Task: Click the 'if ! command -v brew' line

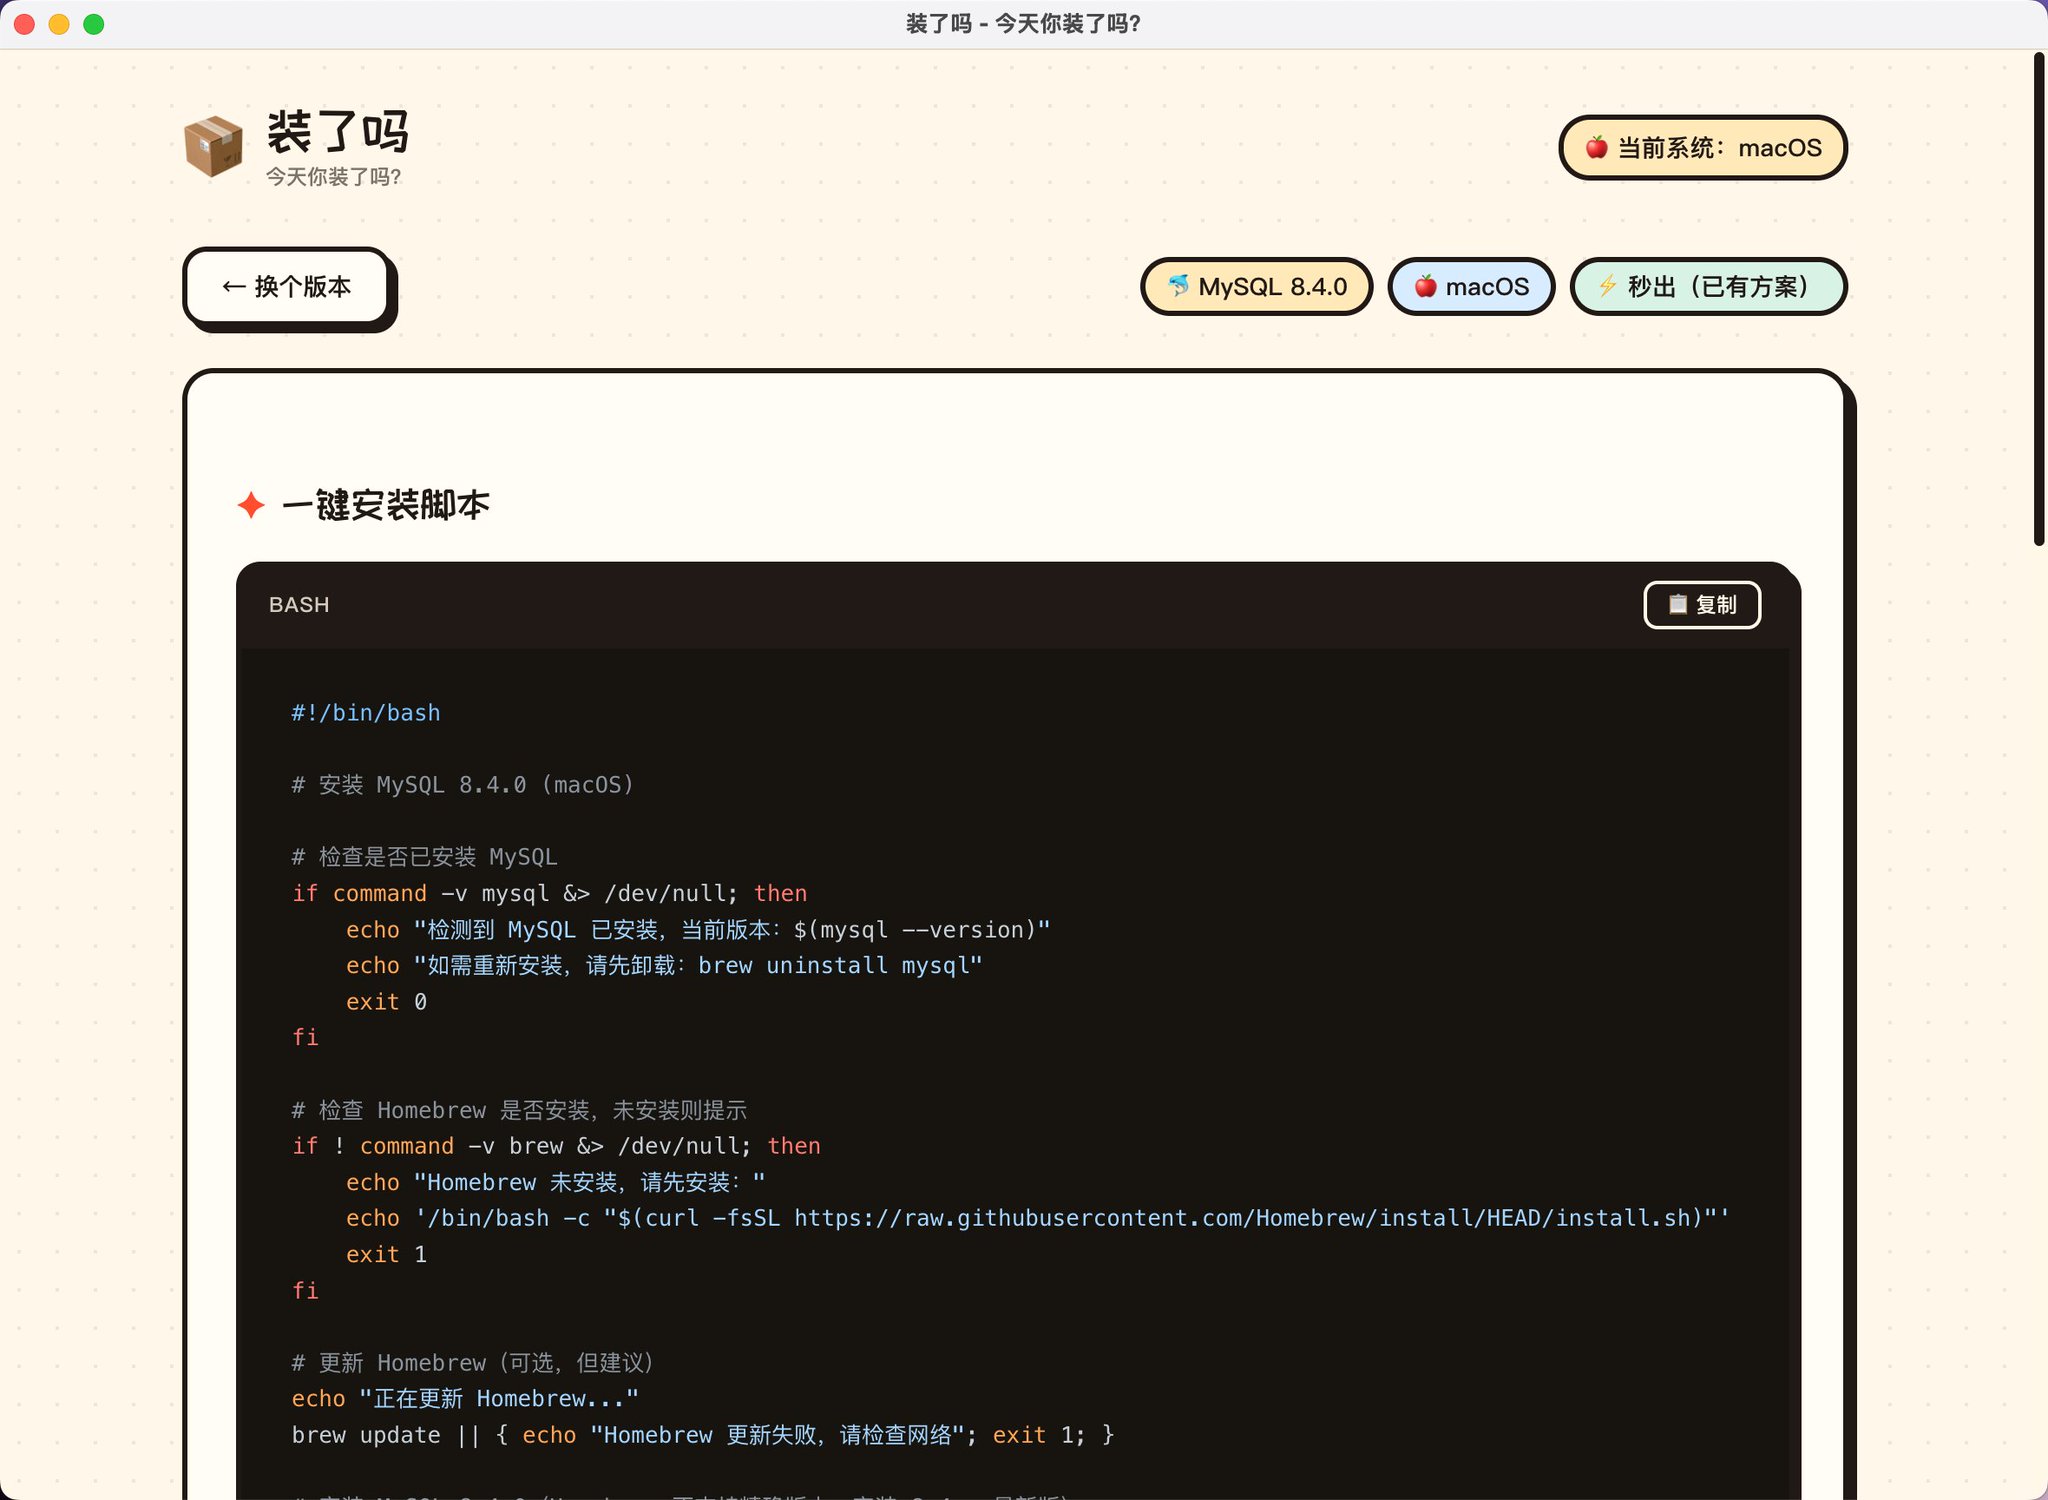Action: tap(556, 1146)
